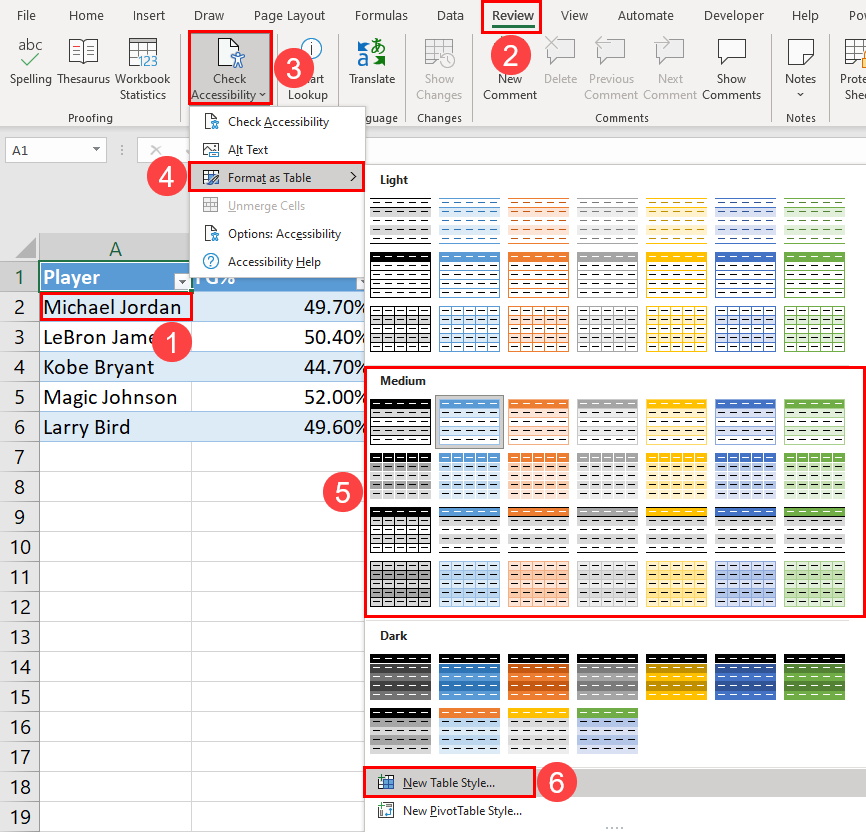Run the Spelling check
866x832 pixels.
[30, 62]
